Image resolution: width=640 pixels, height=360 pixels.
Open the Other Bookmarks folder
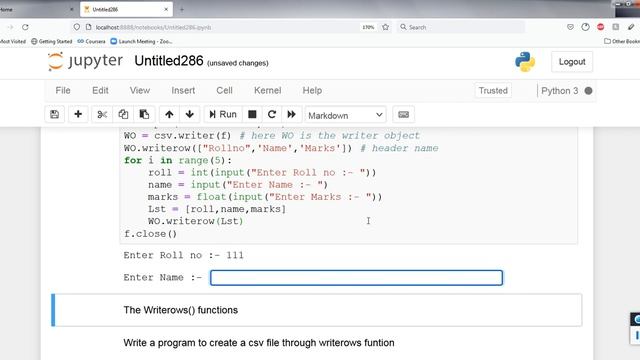click(x=622, y=41)
